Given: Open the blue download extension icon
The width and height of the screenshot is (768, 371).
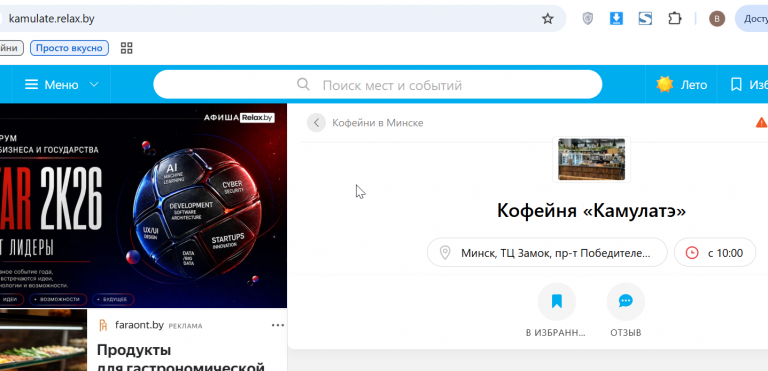Looking at the screenshot, I should (x=616, y=19).
